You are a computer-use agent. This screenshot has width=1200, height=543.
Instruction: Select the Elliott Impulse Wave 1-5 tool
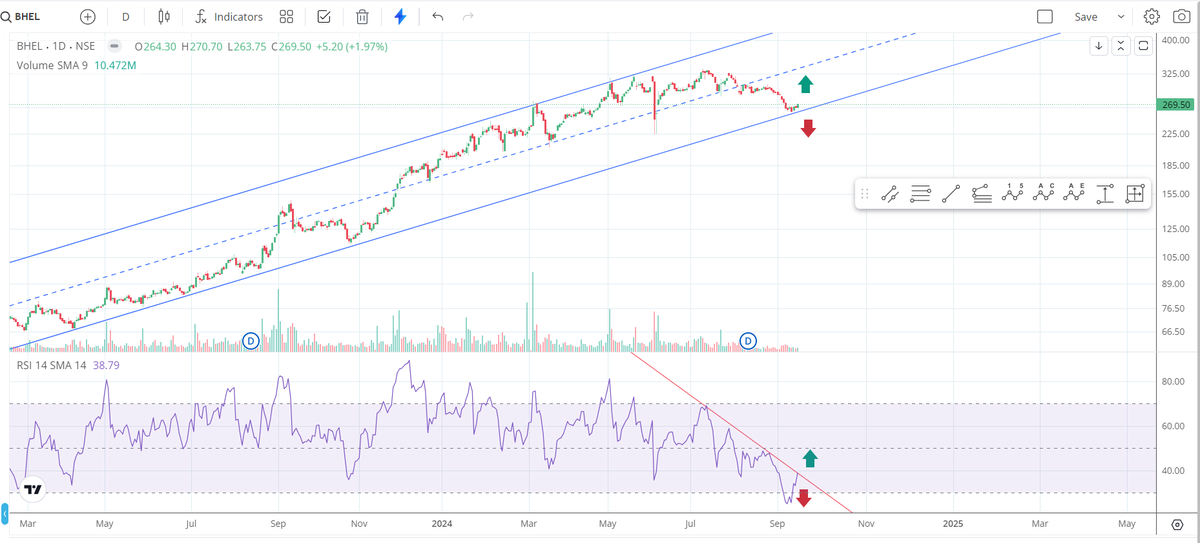(x=1013, y=194)
